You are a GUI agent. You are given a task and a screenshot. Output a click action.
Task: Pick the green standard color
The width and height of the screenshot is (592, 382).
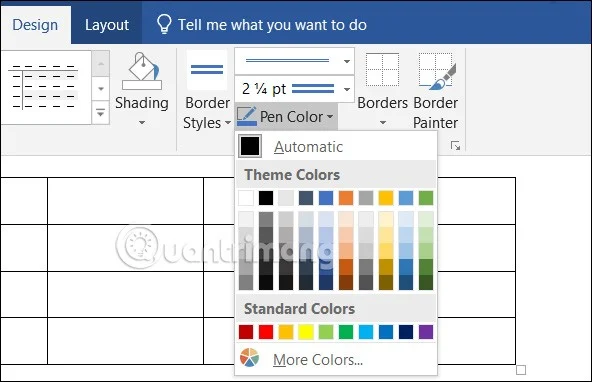point(346,332)
